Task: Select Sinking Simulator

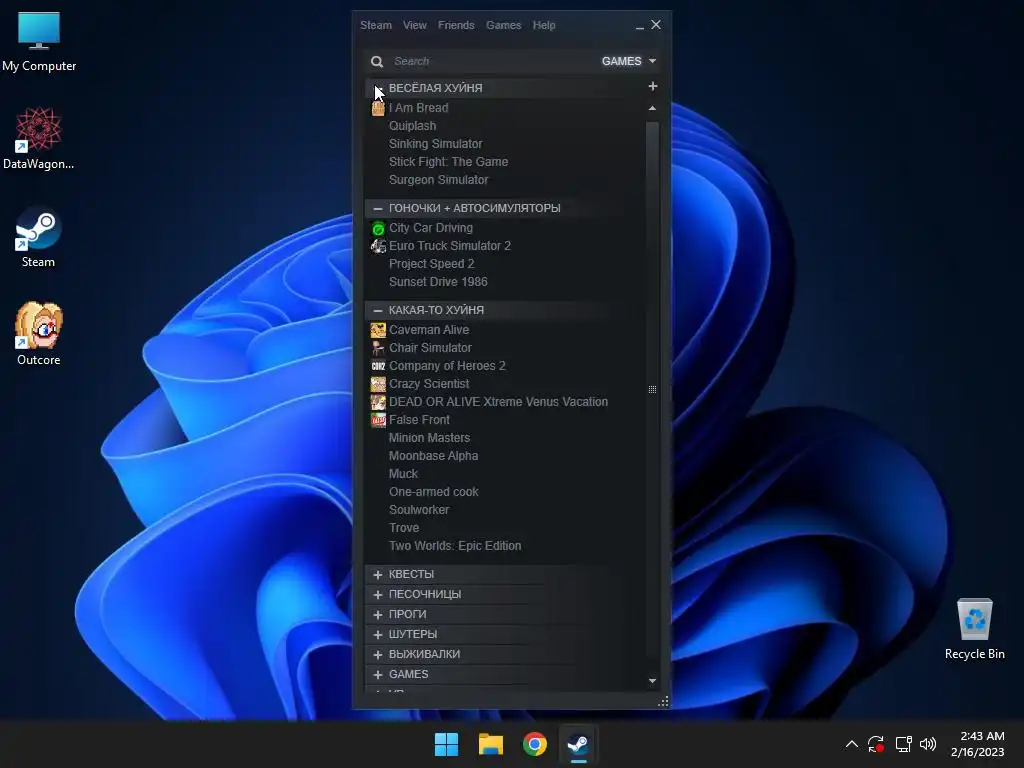Action: pyautogui.click(x=436, y=144)
